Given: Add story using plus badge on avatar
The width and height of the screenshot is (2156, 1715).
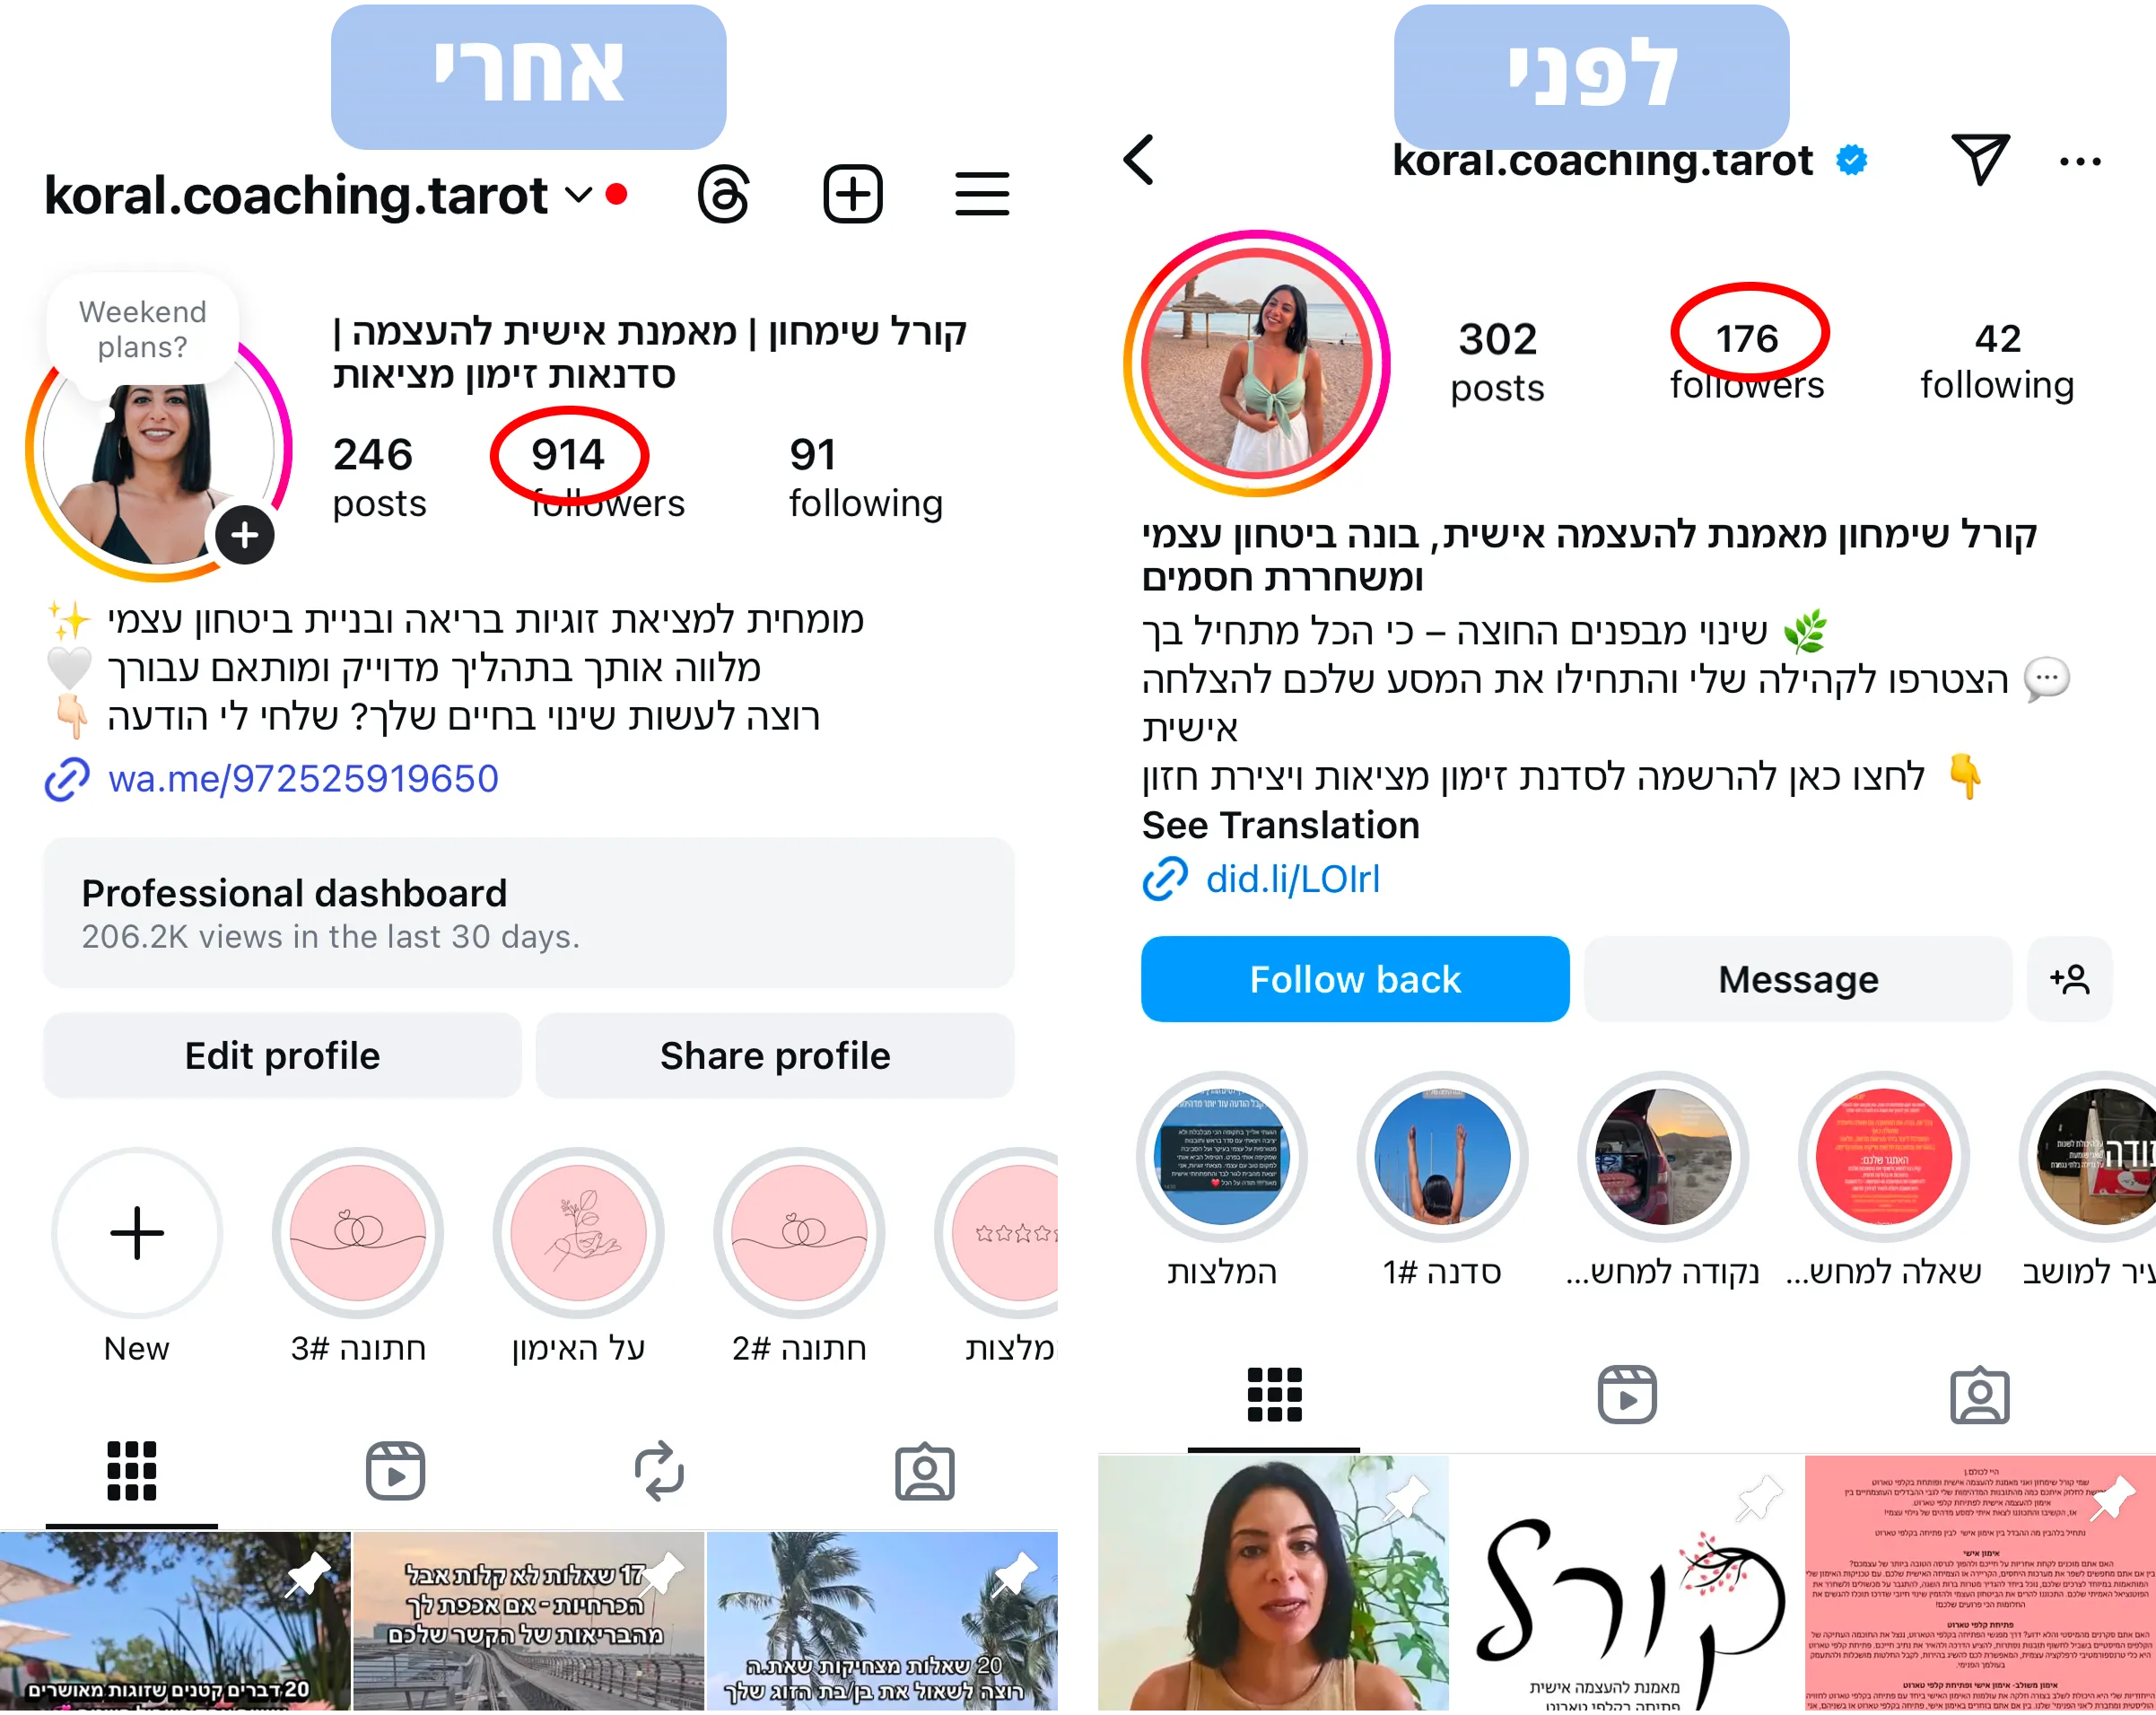Looking at the screenshot, I should tap(245, 535).
